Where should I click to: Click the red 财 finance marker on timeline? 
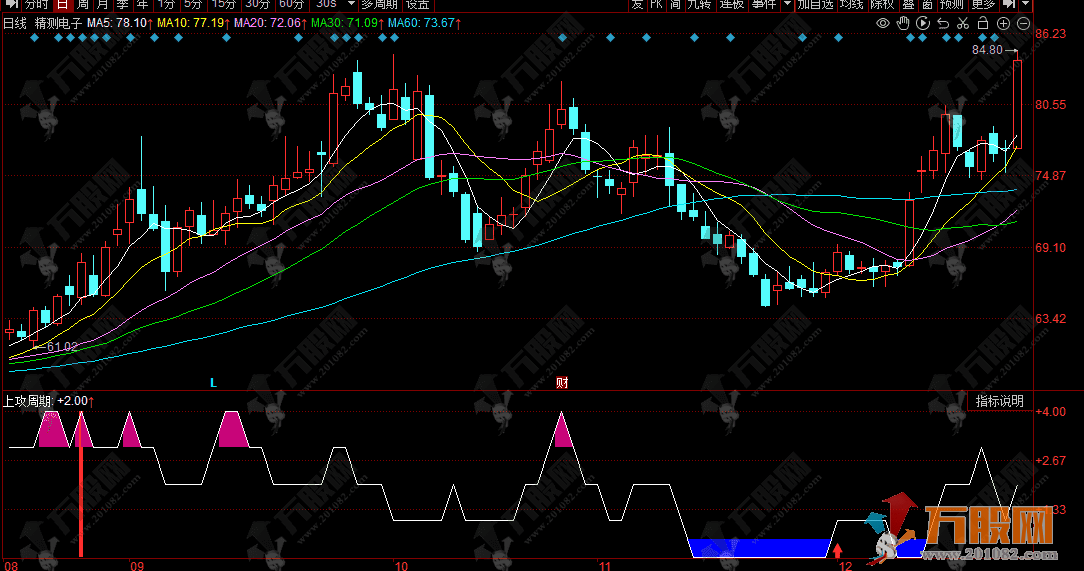tap(562, 382)
